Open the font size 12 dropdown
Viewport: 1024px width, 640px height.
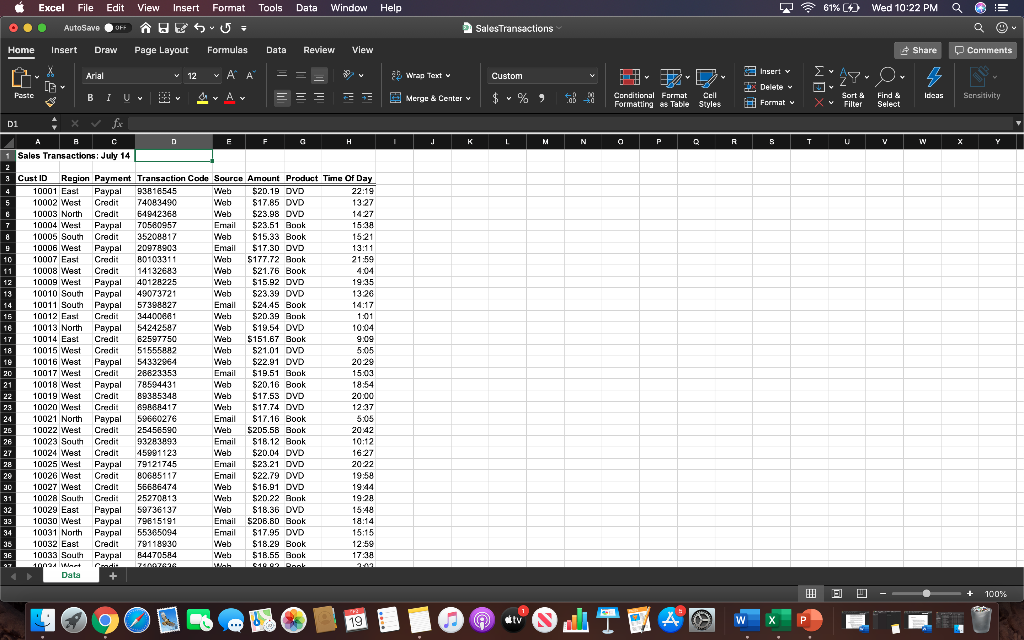pyautogui.click(x=216, y=76)
